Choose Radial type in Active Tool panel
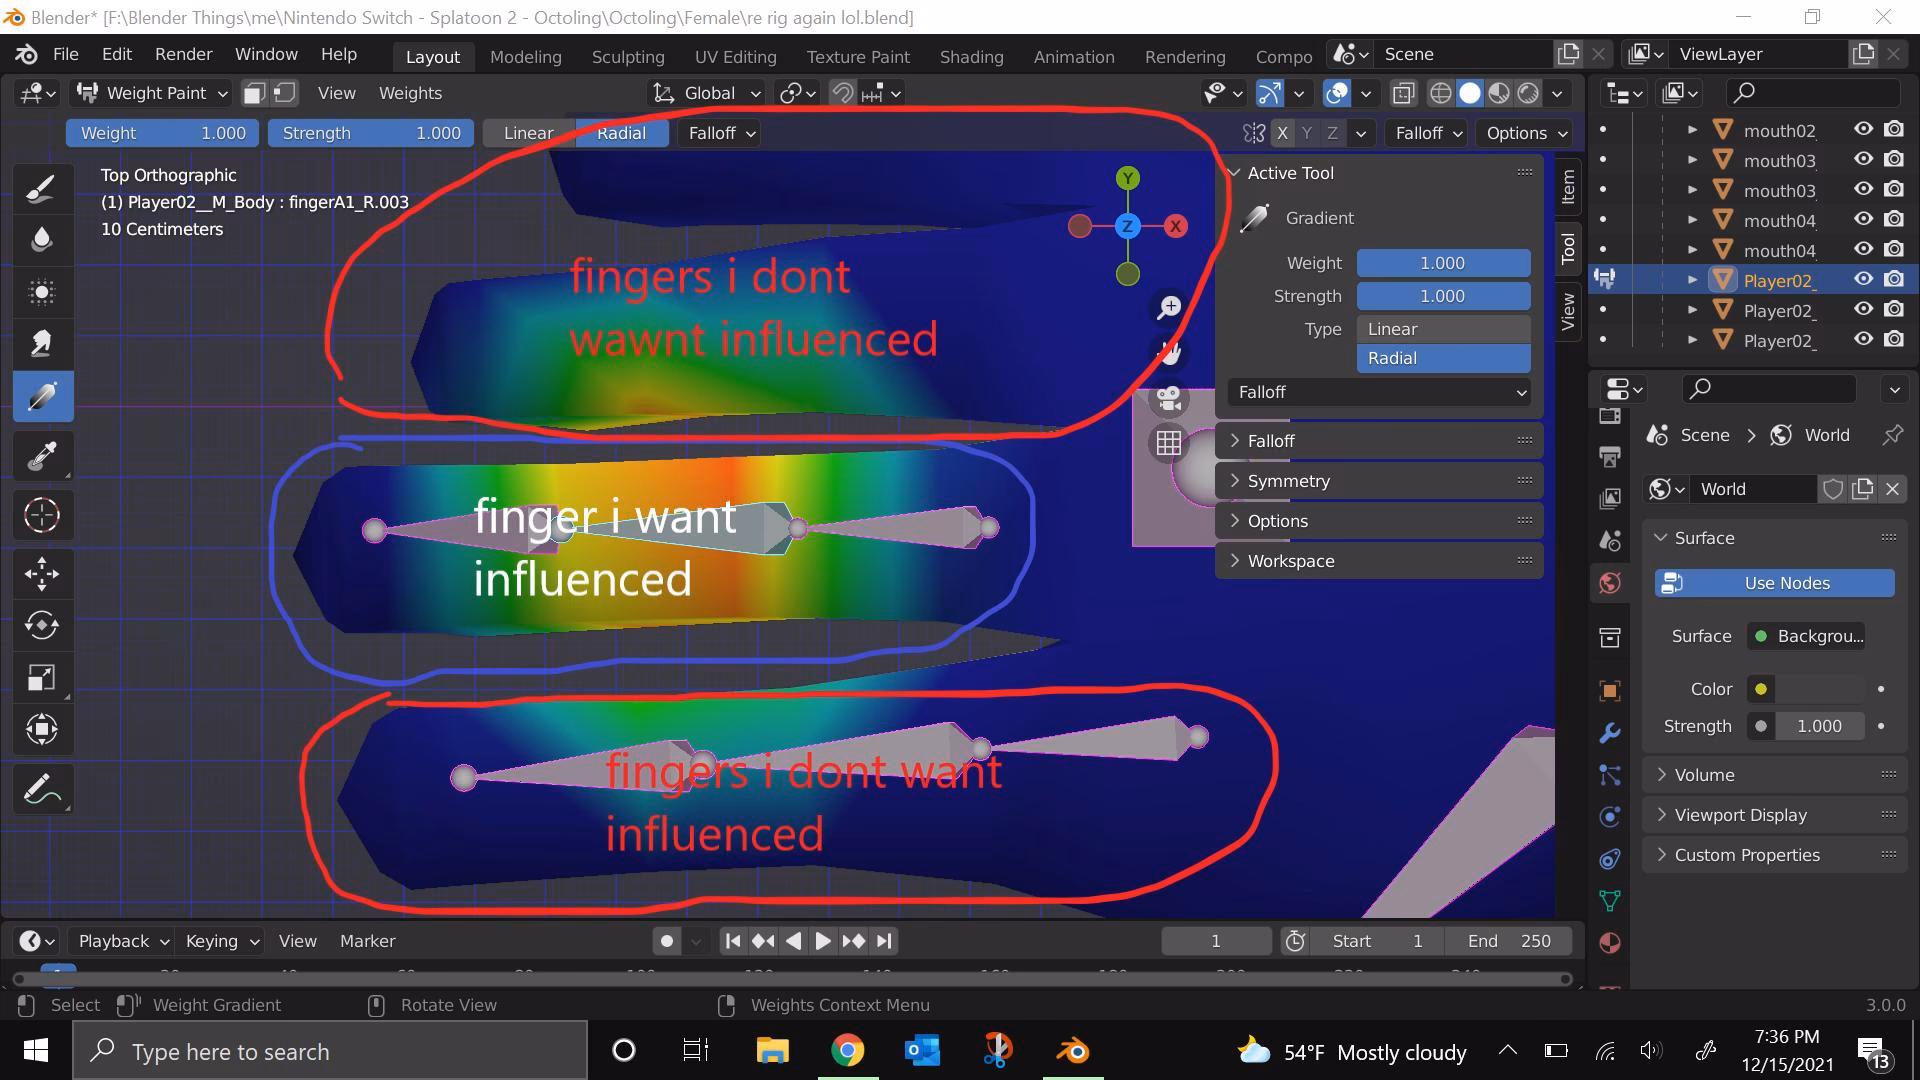Screen dimensions: 1920x1080 (1443, 358)
